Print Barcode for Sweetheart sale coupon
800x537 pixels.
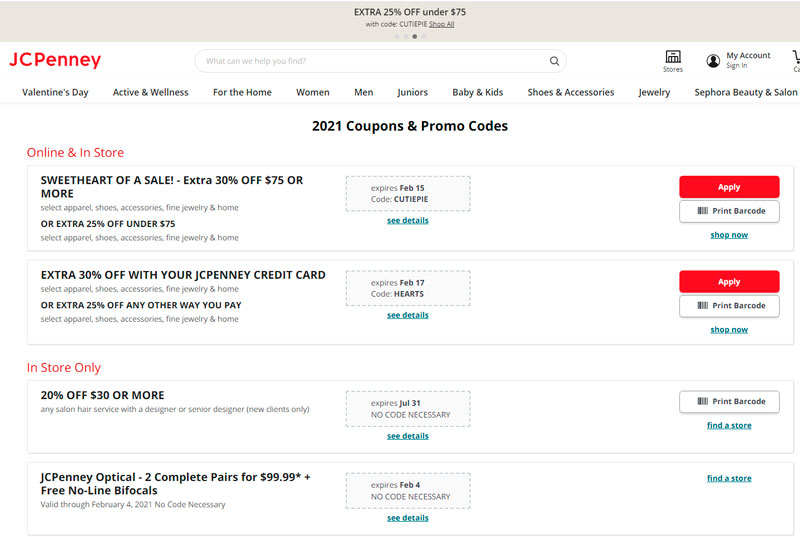click(729, 211)
